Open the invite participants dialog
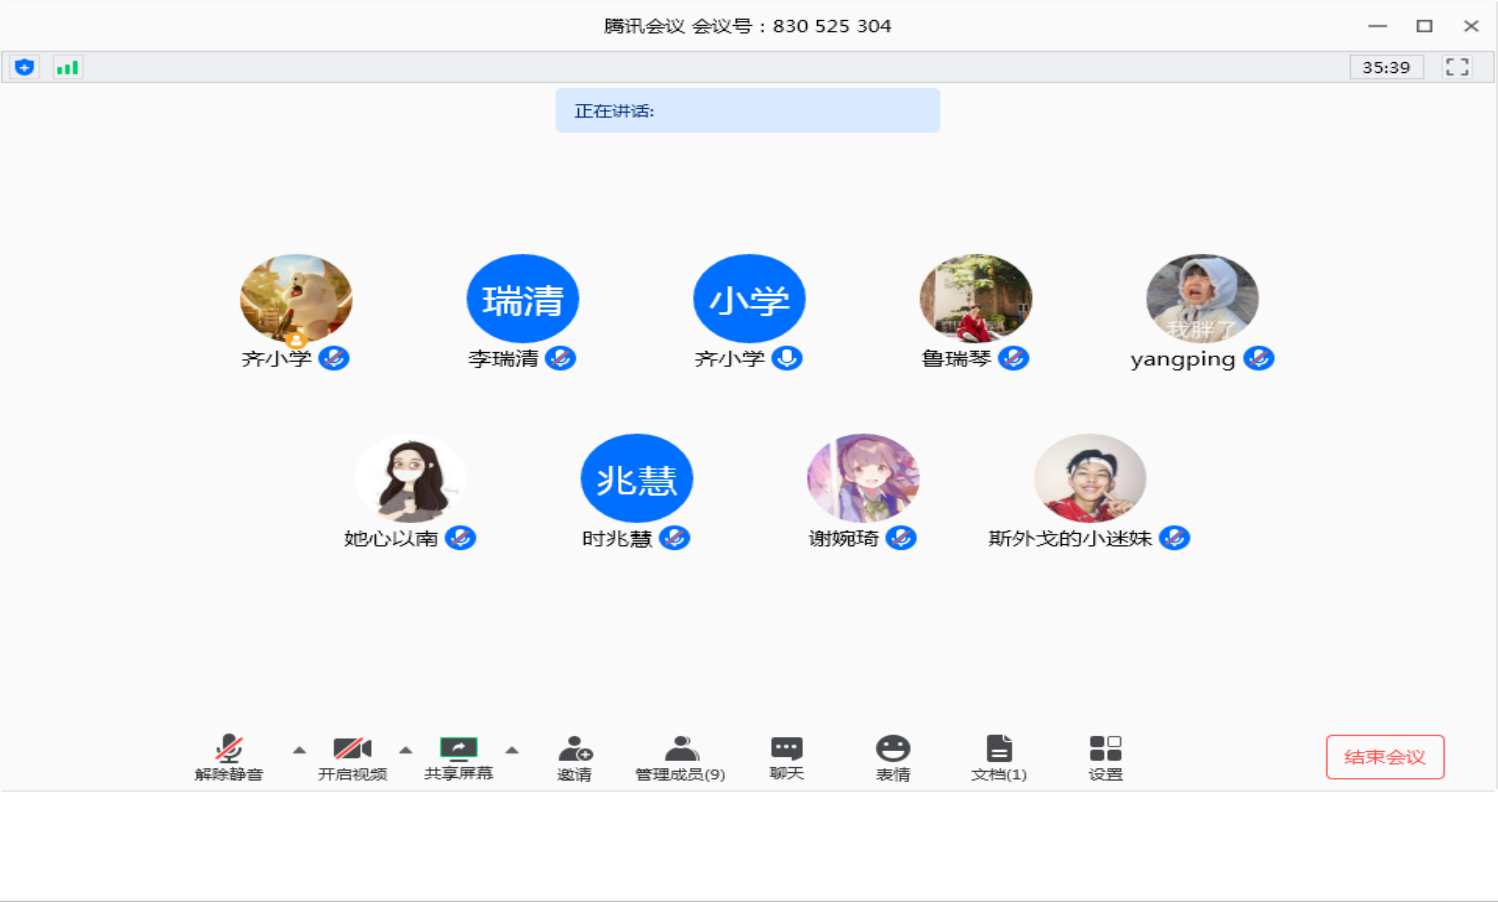The image size is (1498, 902). click(x=575, y=758)
